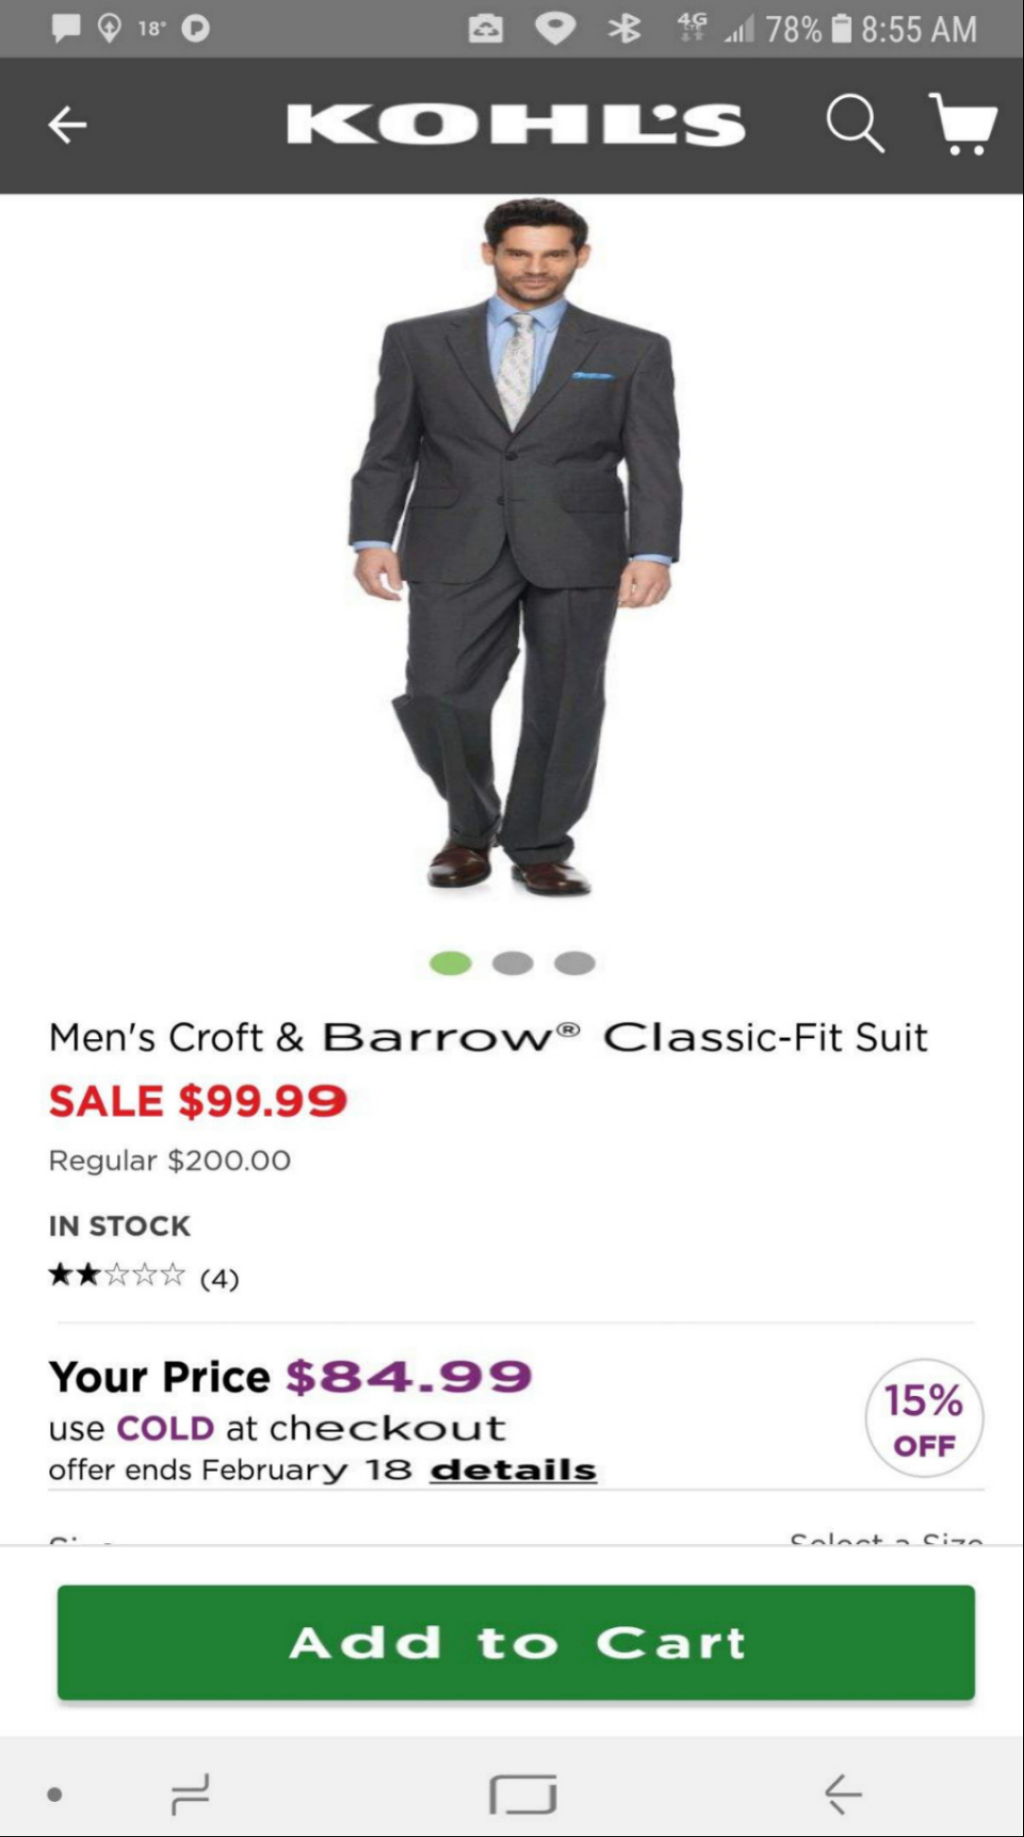Tap the suit product photo

click(x=516, y=545)
